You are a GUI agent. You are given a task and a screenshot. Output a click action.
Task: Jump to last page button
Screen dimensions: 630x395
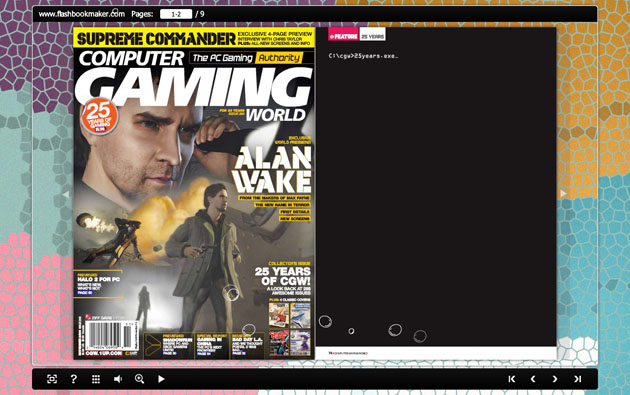[x=577, y=379]
